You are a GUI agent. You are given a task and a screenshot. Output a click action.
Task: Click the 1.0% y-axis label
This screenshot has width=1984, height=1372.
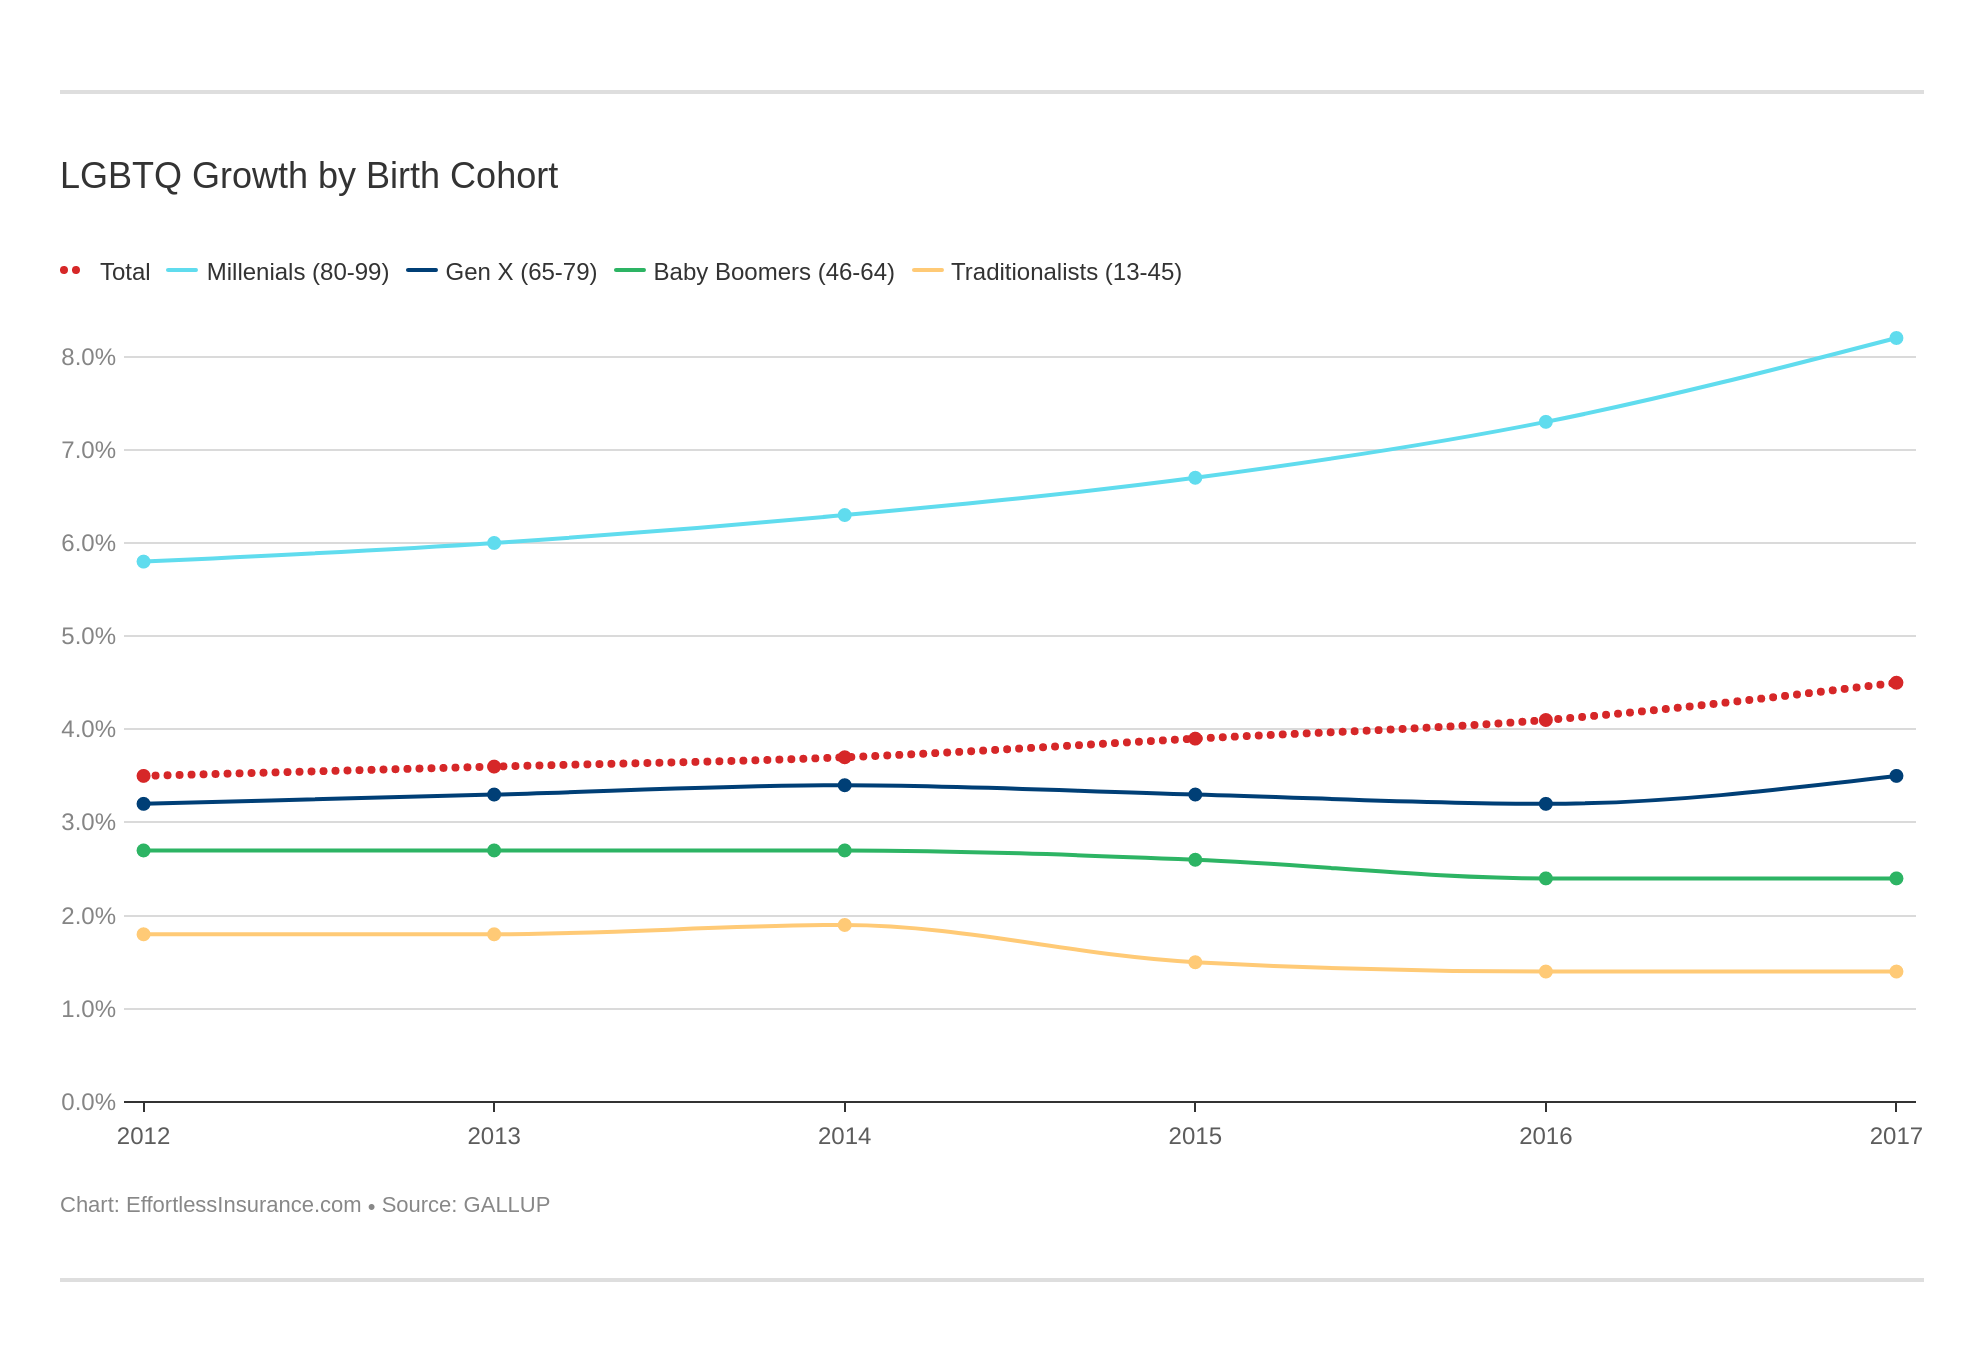tap(88, 1009)
